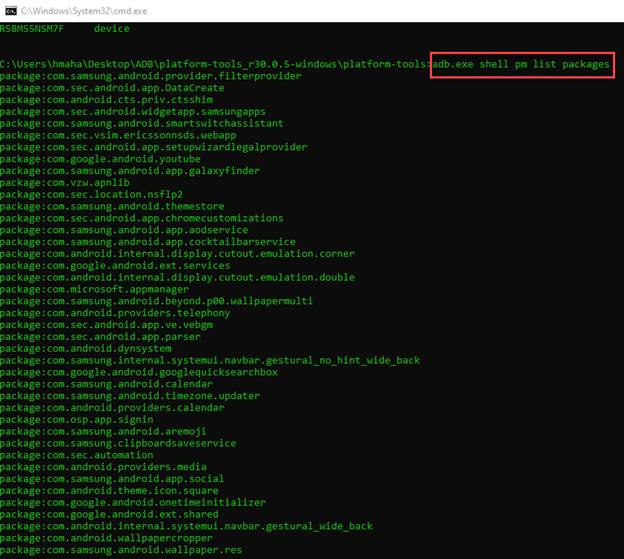Screen dimensions: 624x559
Task: Click the com.samsung.android.aremoji package line
Action: tap(102, 431)
